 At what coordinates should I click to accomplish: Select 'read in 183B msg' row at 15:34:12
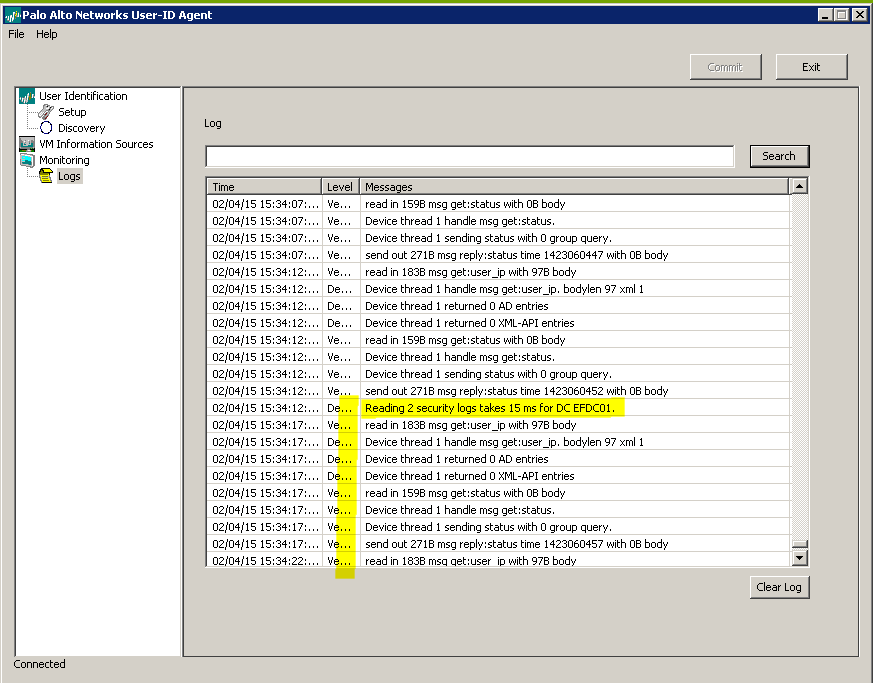pos(498,272)
